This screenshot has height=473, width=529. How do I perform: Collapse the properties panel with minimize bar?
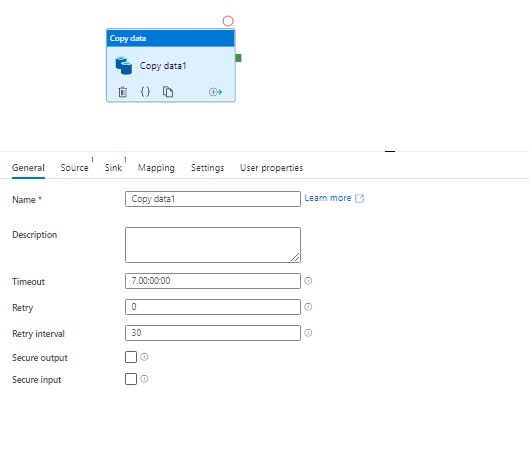(x=390, y=151)
